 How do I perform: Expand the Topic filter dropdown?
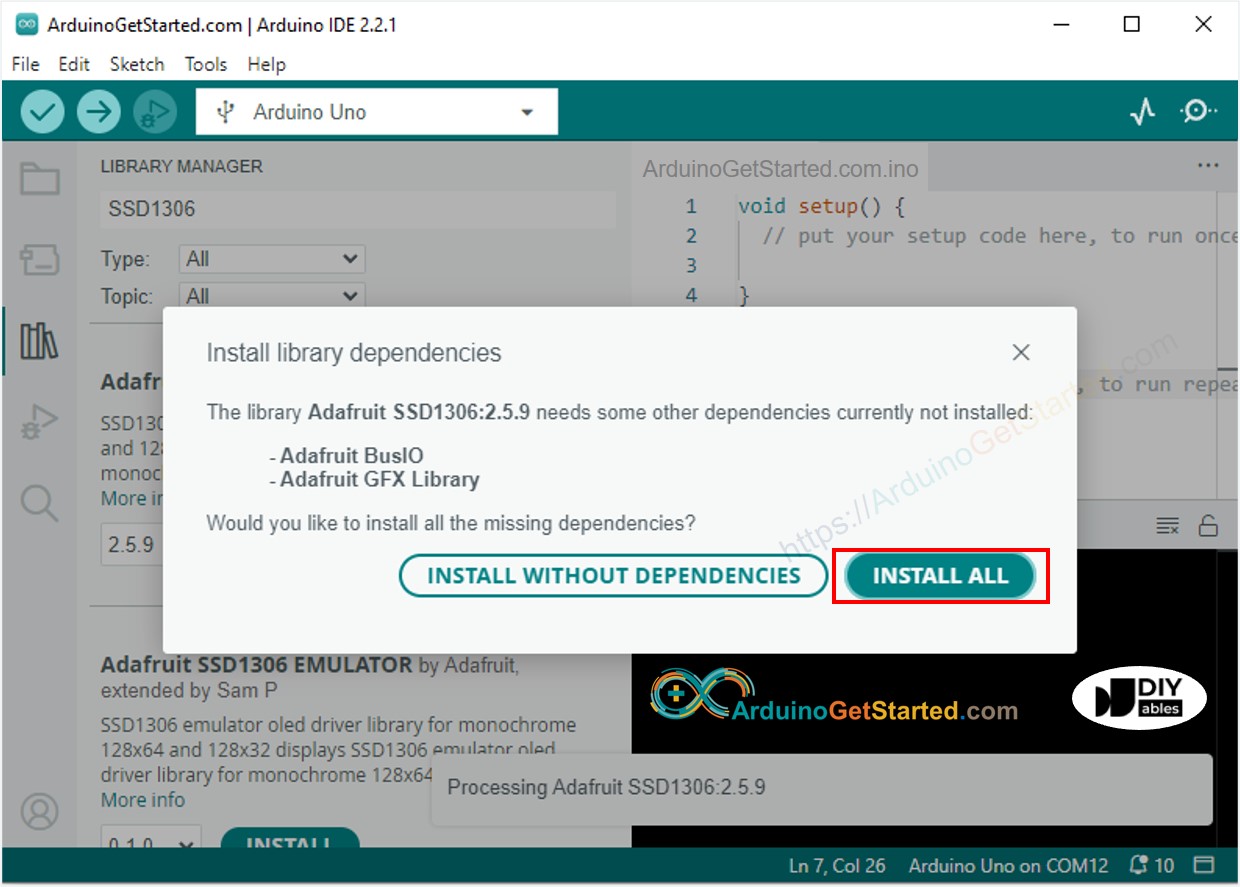pos(270,295)
